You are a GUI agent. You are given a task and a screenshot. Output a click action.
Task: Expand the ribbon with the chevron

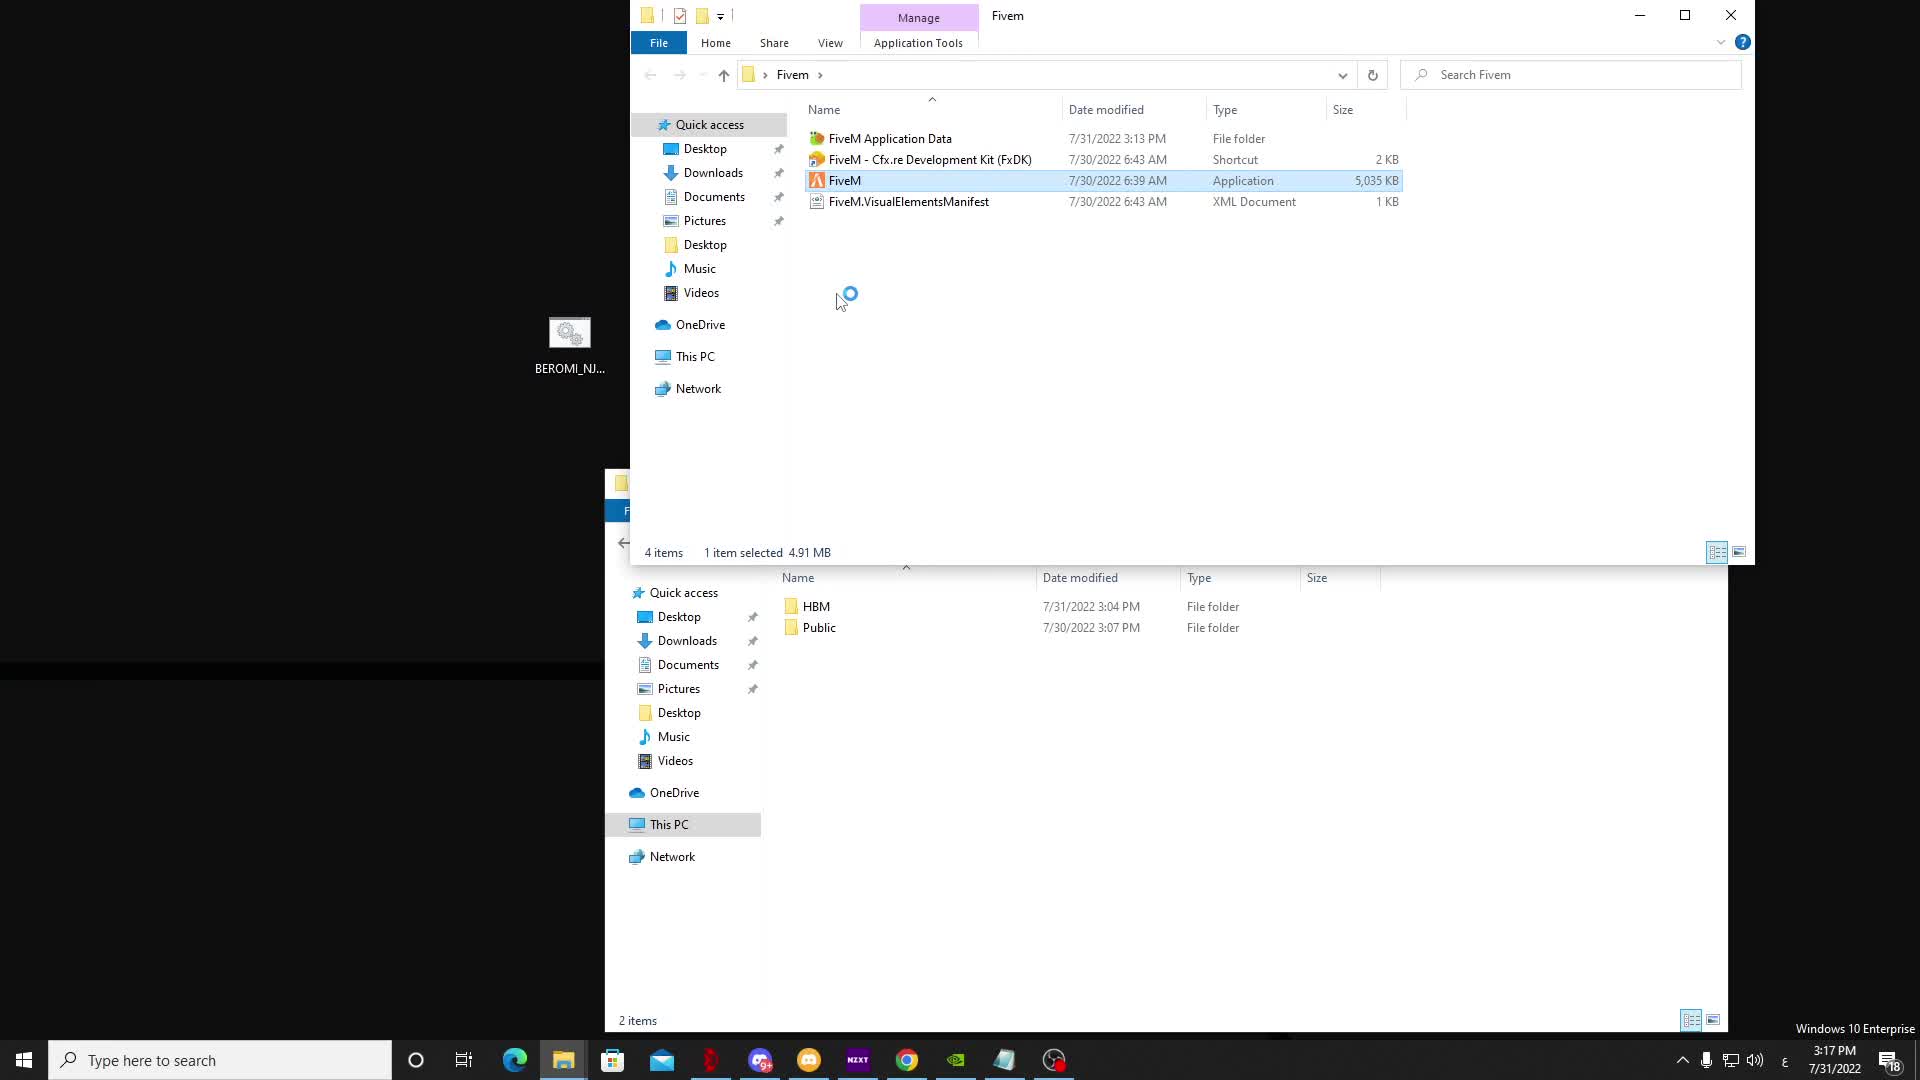coord(1720,42)
